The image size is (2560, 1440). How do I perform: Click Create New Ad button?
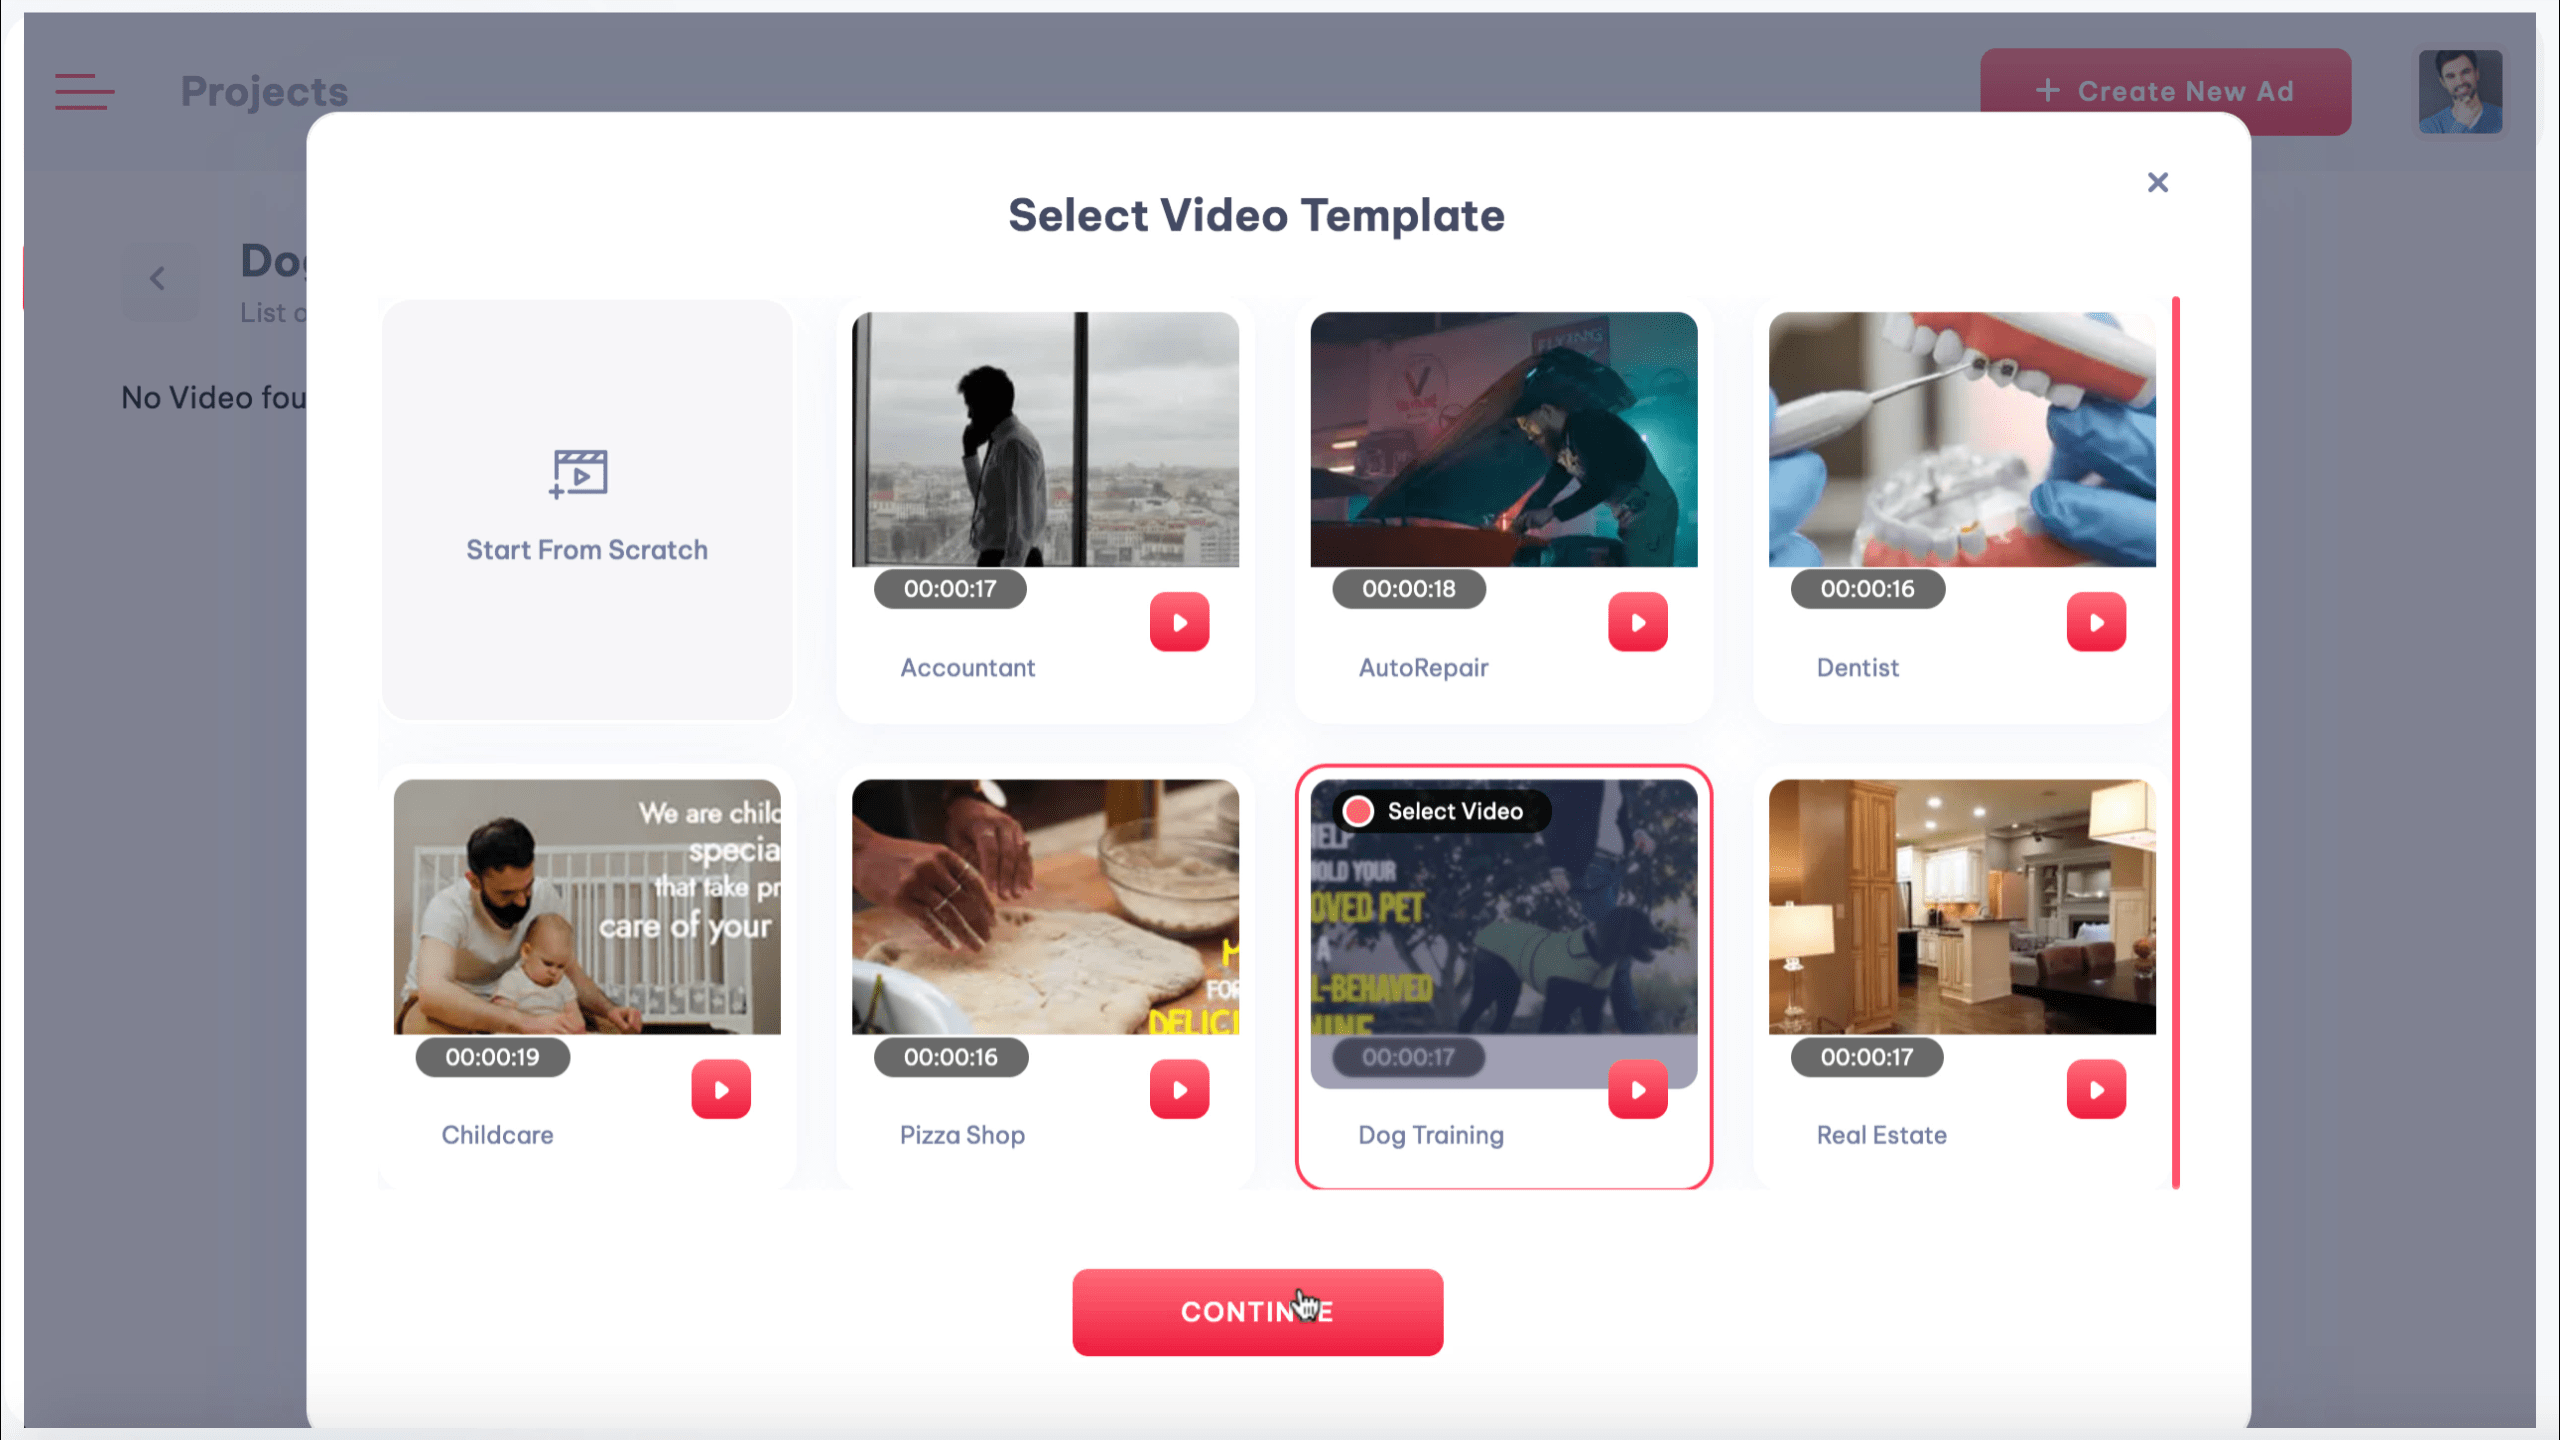[2165, 91]
